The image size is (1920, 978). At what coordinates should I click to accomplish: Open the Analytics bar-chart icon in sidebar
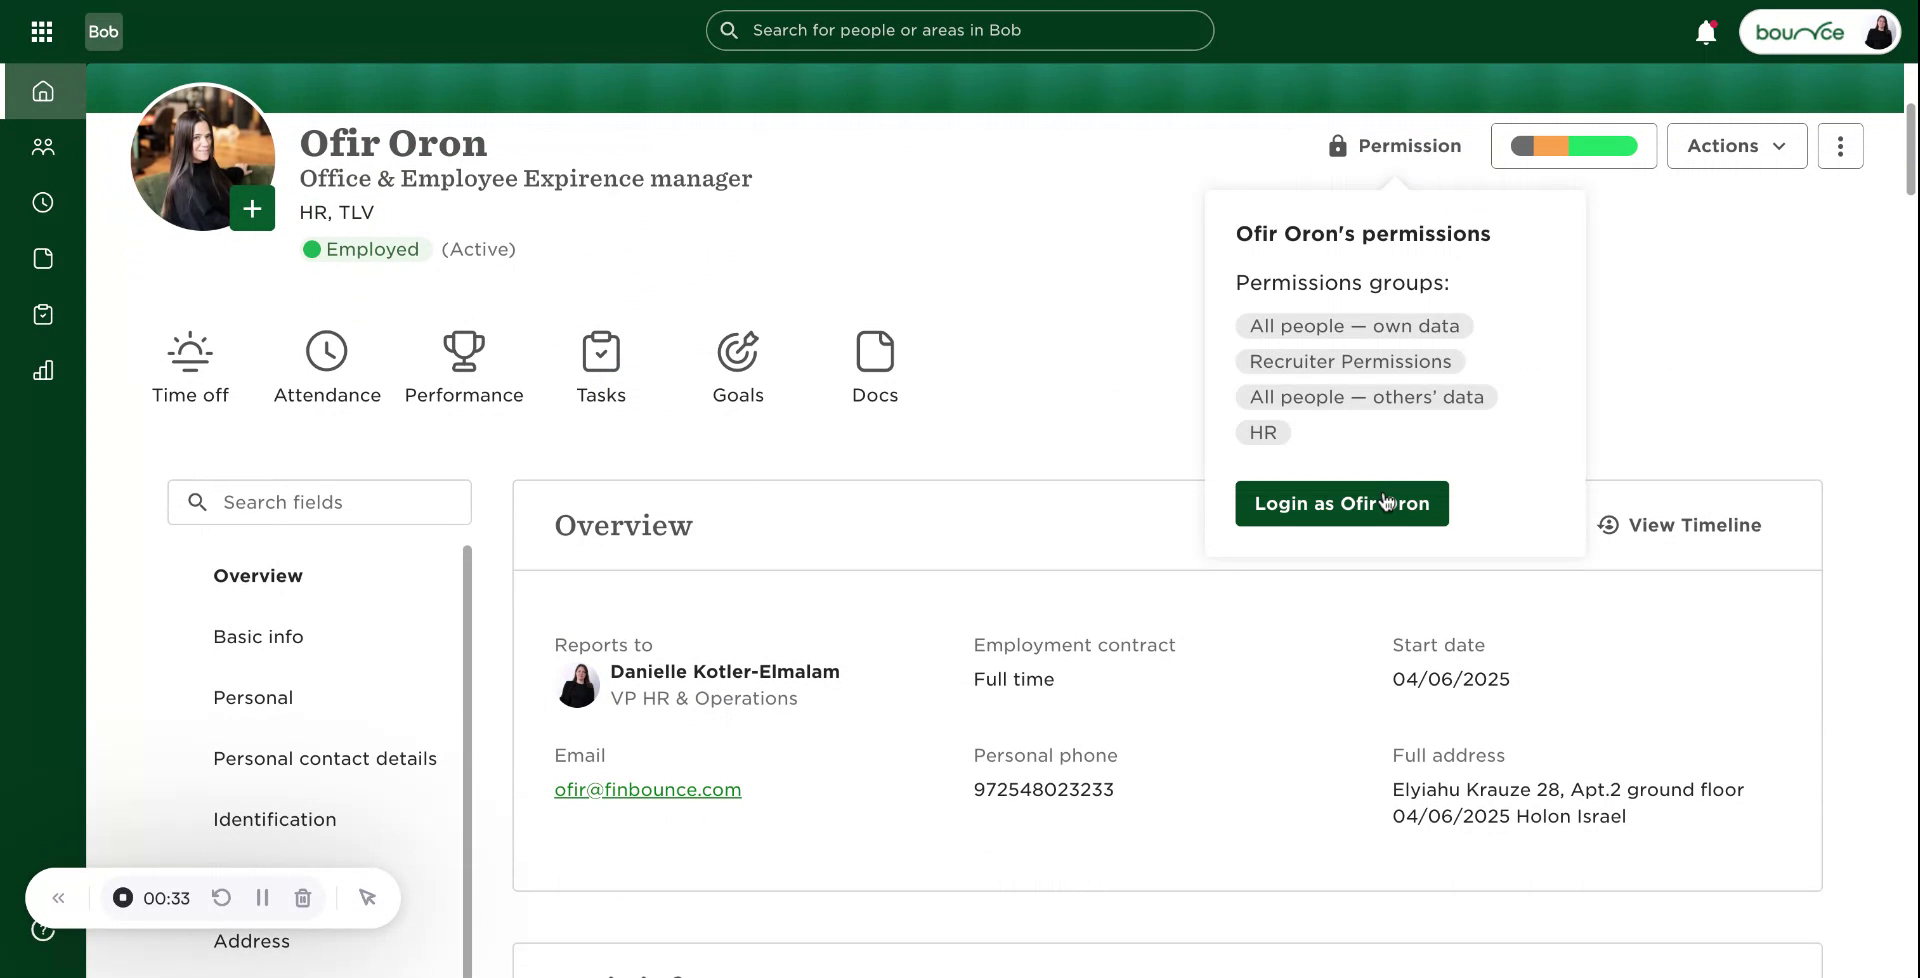[43, 370]
